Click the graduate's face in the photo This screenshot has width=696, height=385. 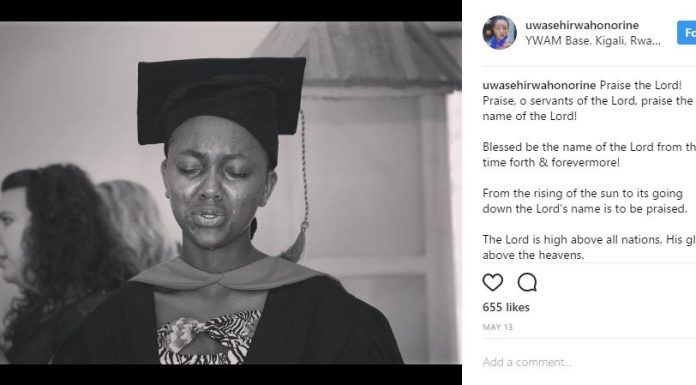click(x=217, y=182)
